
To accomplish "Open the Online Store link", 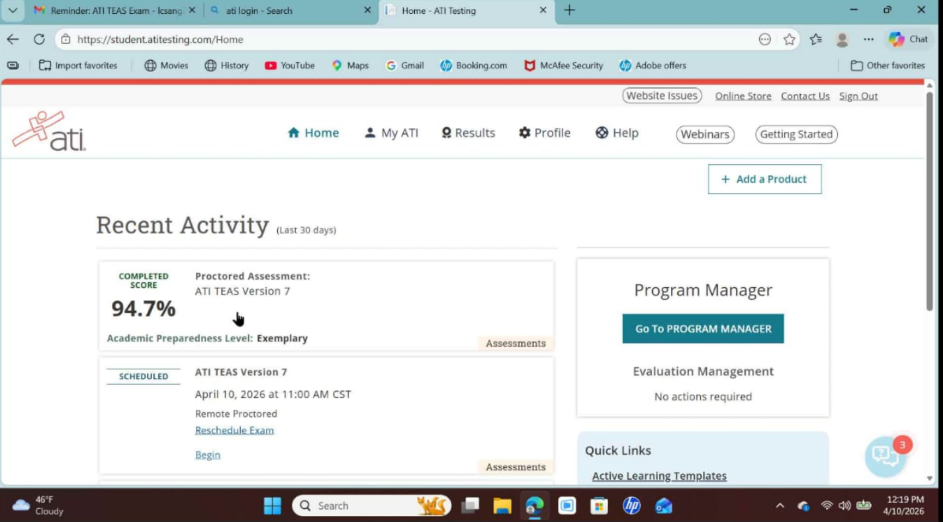I will pyautogui.click(x=743, y=96).
